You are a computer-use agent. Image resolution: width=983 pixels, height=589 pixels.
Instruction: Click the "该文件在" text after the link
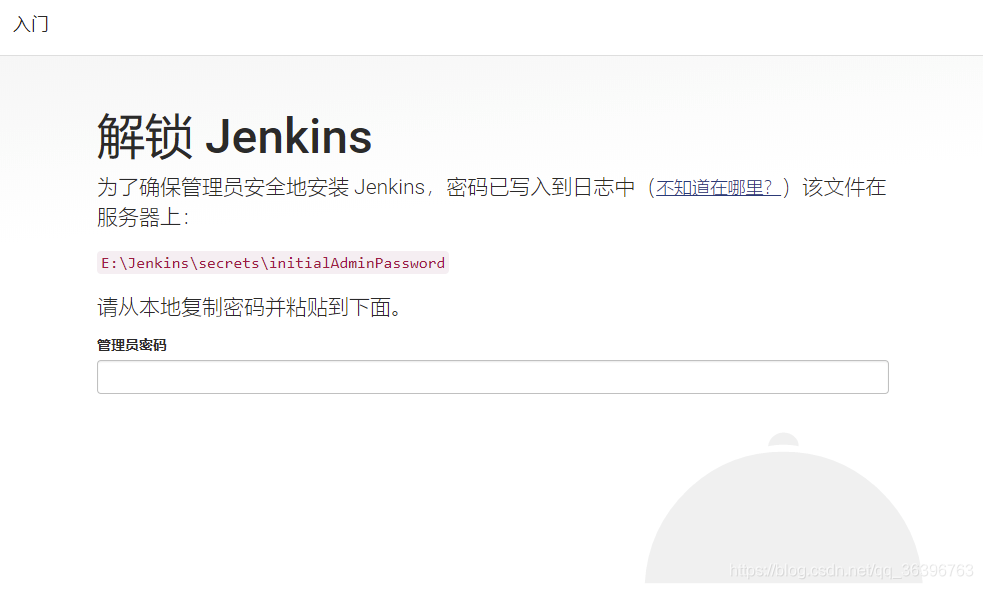point(844,187)
